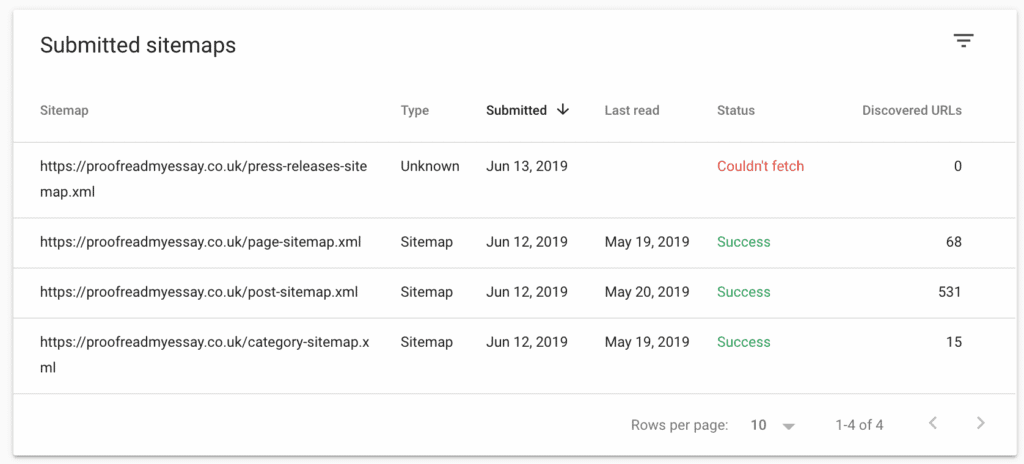Sort by Sitemap column header

click(x=64, y=110)
